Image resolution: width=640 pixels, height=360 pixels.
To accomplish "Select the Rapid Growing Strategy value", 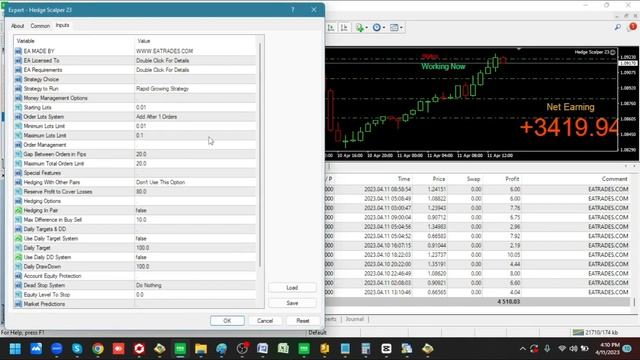I will tap(162, 89).
